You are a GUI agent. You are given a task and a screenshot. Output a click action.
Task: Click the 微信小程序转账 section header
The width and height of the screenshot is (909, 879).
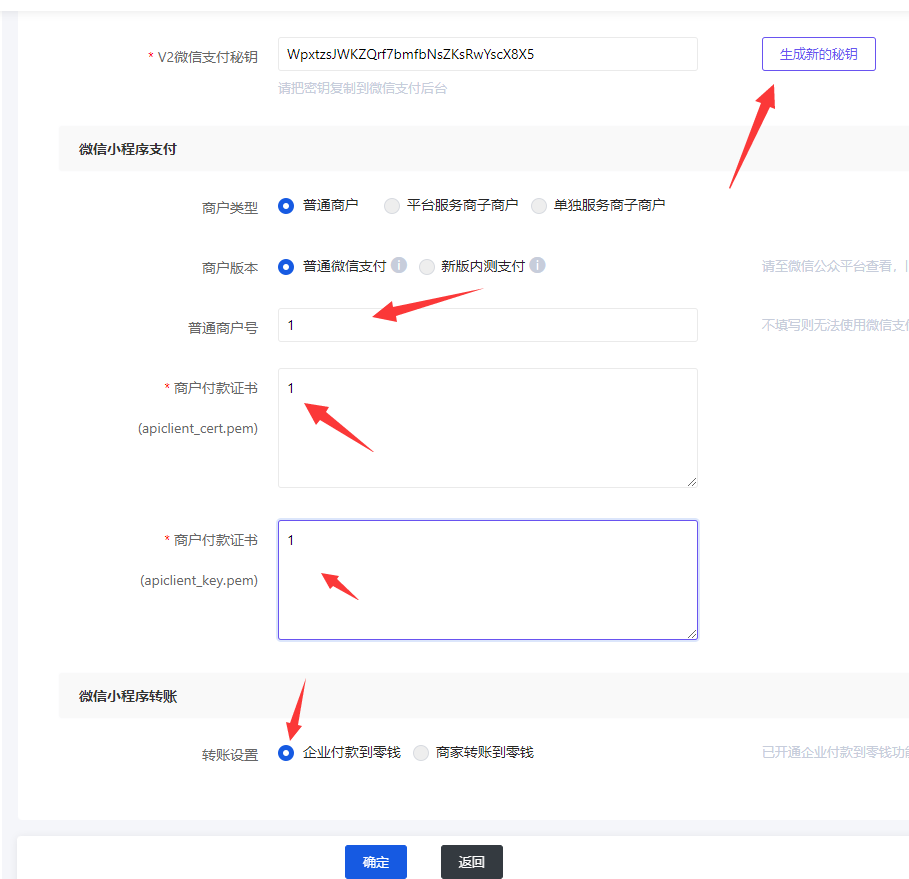(x=128, y=696)
